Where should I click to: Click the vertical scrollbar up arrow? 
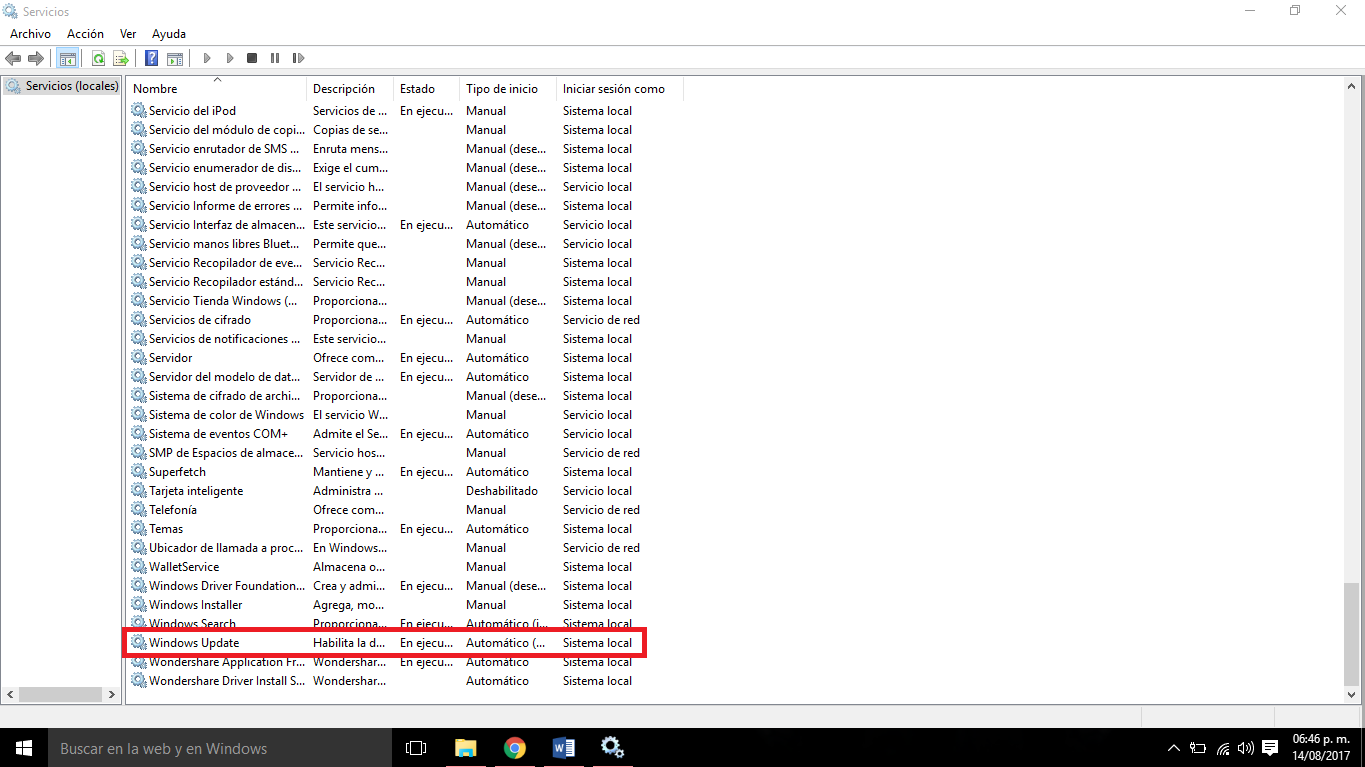(x=1352, y=86)
